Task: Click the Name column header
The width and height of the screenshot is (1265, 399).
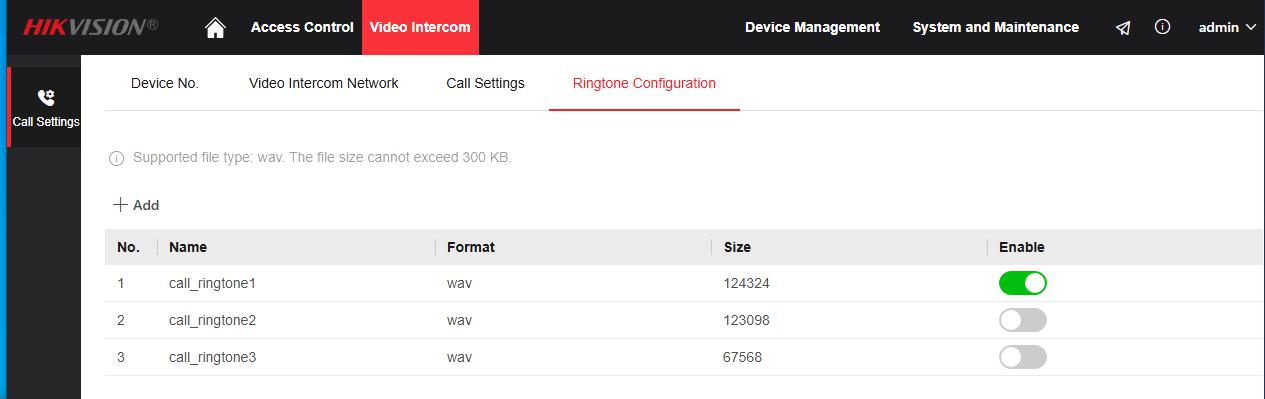Action: point(188,247)
